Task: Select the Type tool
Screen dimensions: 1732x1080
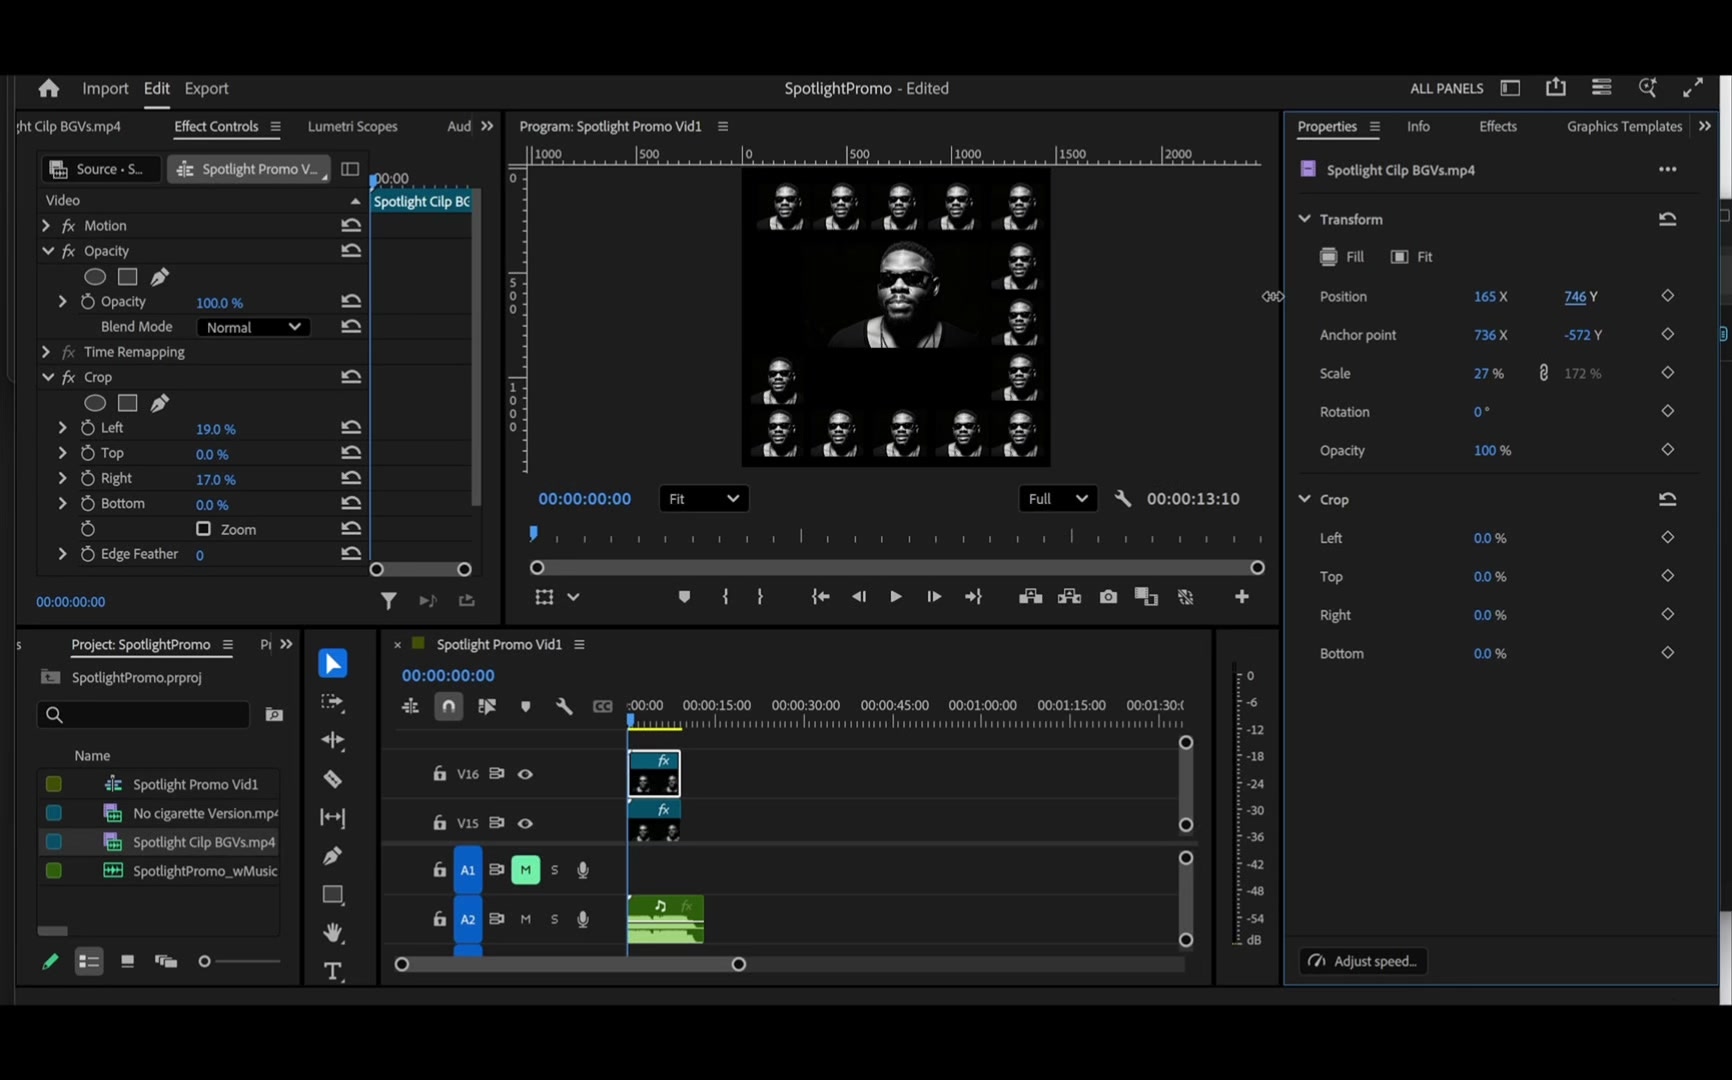Action: pyautogui.click(x=333, y=971)
